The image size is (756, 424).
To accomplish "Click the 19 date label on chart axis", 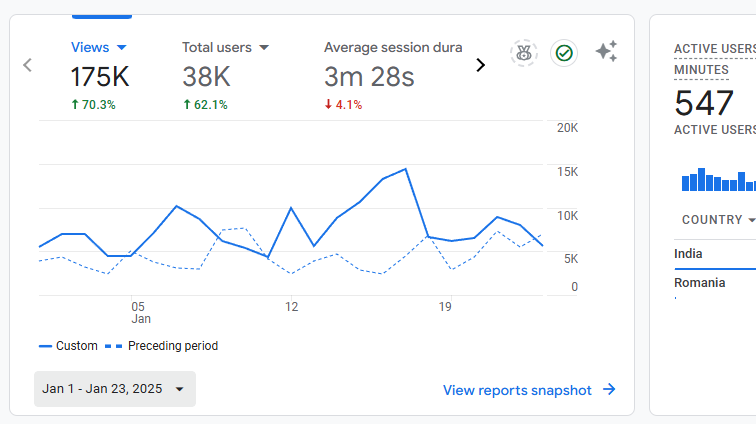I will [x=445, y=307].
